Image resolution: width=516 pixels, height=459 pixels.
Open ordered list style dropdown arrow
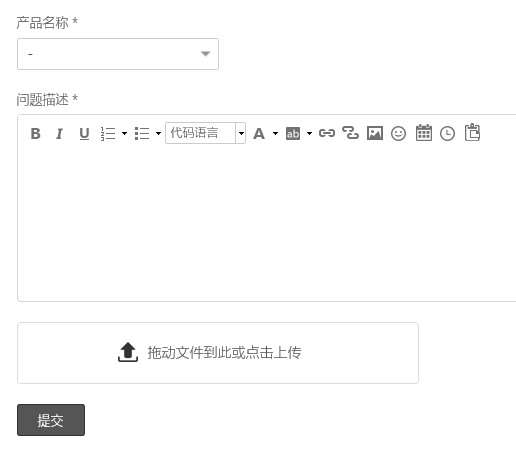pos(124,134)
